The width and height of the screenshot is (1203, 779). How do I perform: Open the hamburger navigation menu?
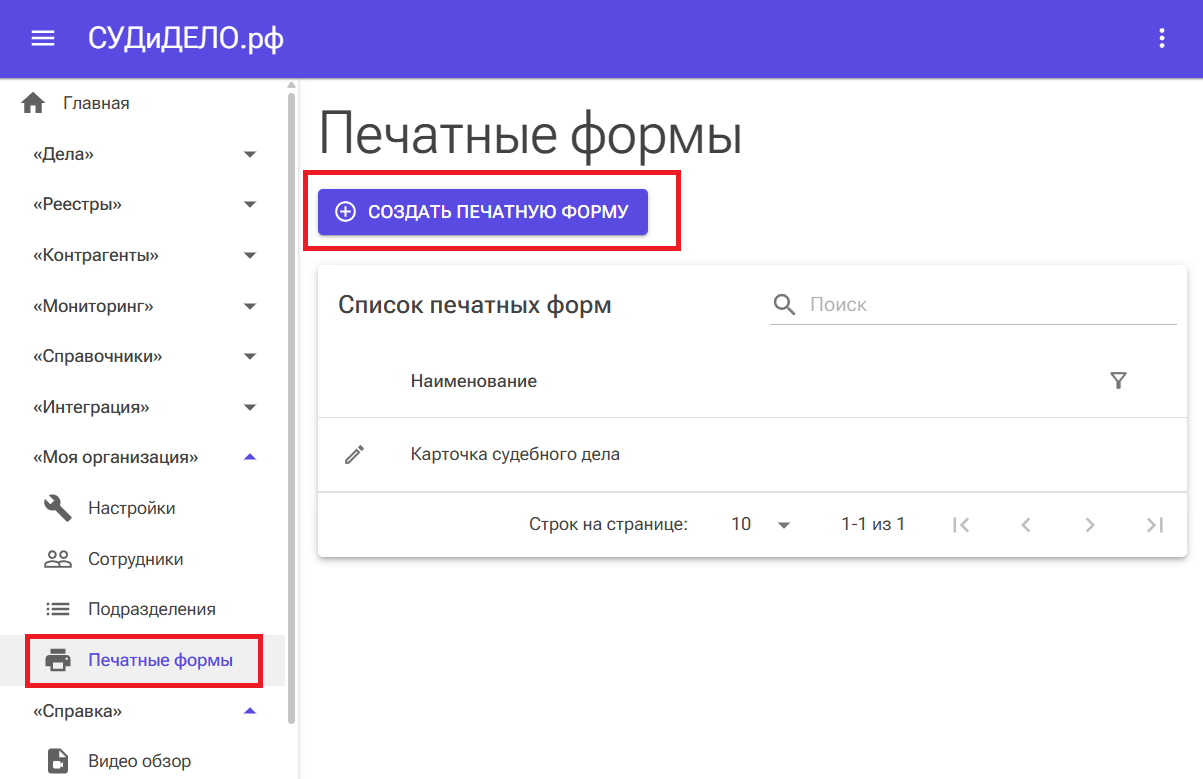click(x=42, y=37)
